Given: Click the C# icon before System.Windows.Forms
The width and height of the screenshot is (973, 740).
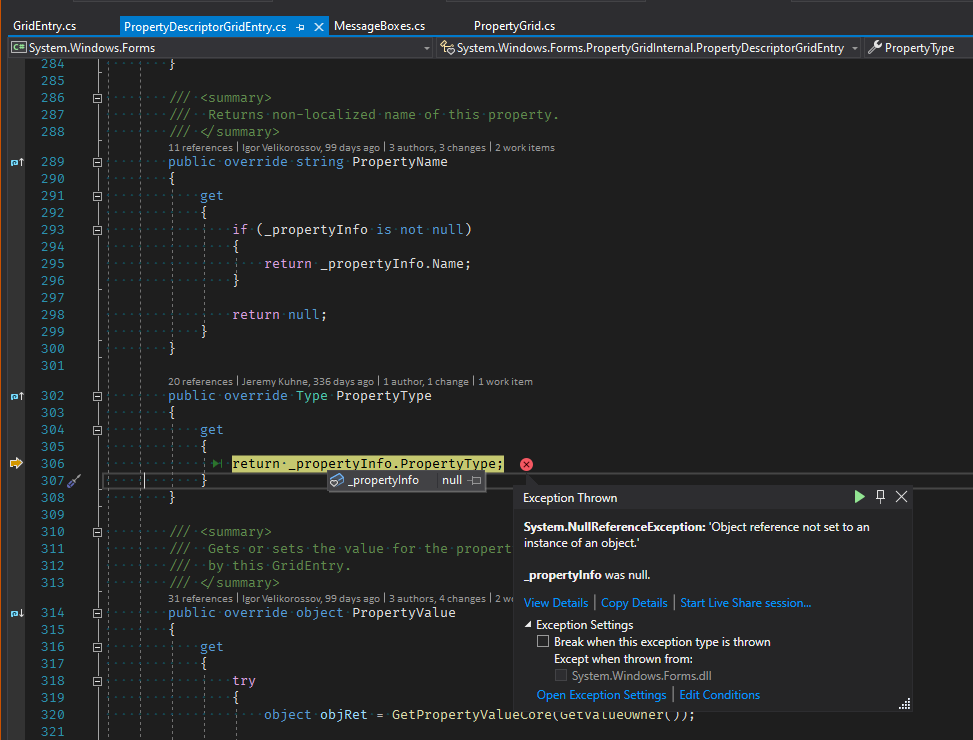Looking at the screenshot, I should [x=17, y=47].
